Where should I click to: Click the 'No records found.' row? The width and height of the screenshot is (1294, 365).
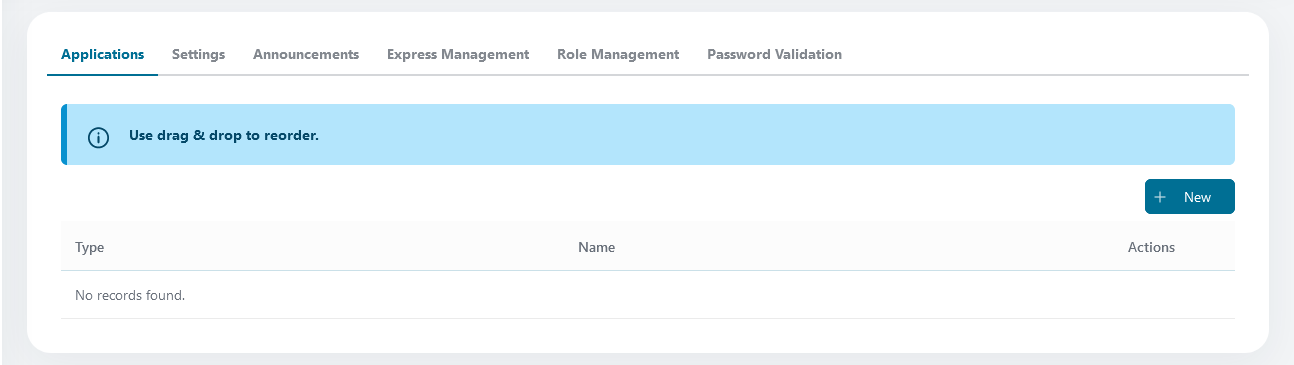click(x=648, y=295)
